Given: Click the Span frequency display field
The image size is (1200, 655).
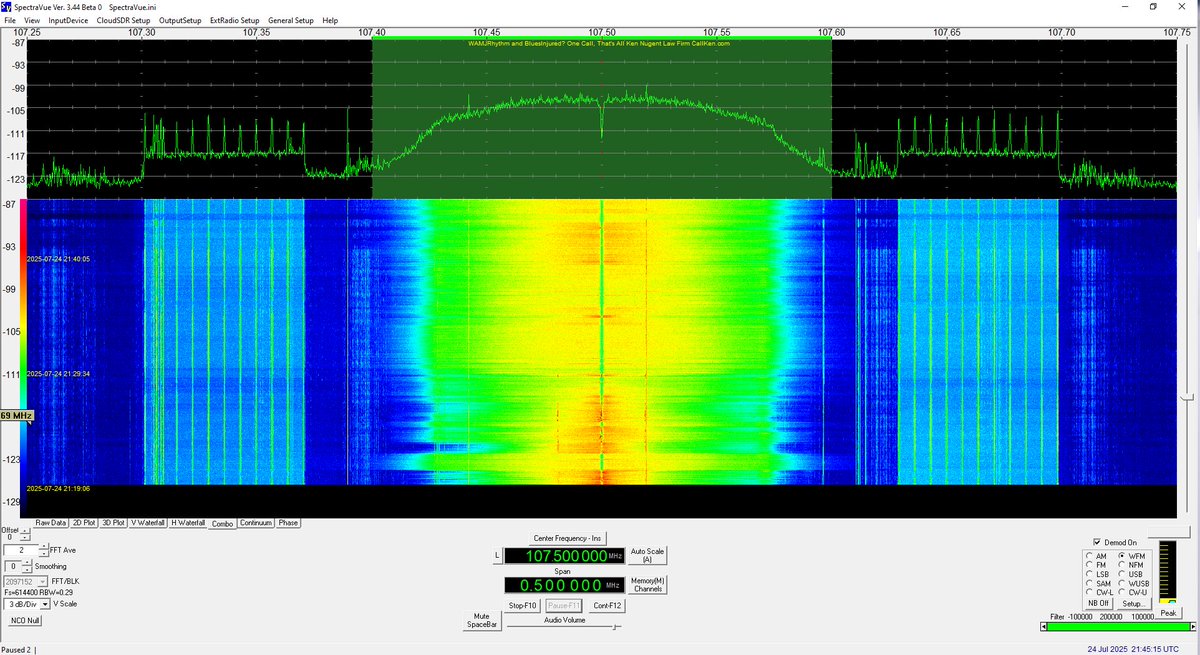Looking at the screenshot, I should pyautogui.click(x=563, y=587).
